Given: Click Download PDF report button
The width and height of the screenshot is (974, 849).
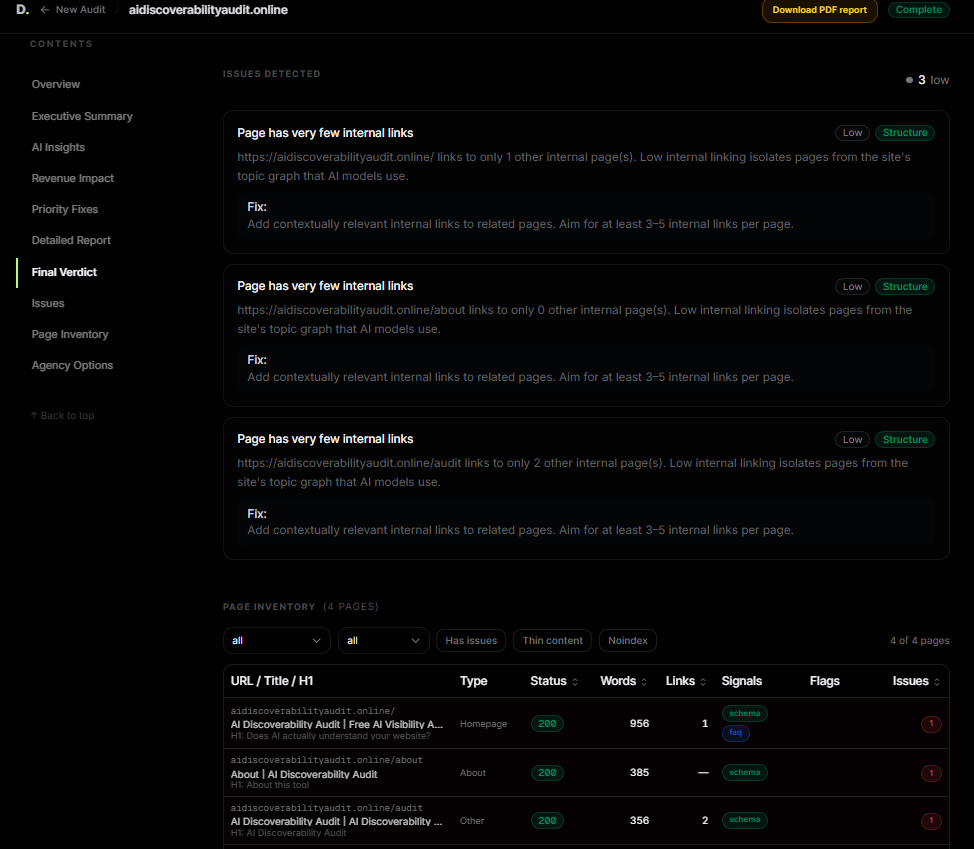Looking at the screenshot, I should (x=819, y=10).
